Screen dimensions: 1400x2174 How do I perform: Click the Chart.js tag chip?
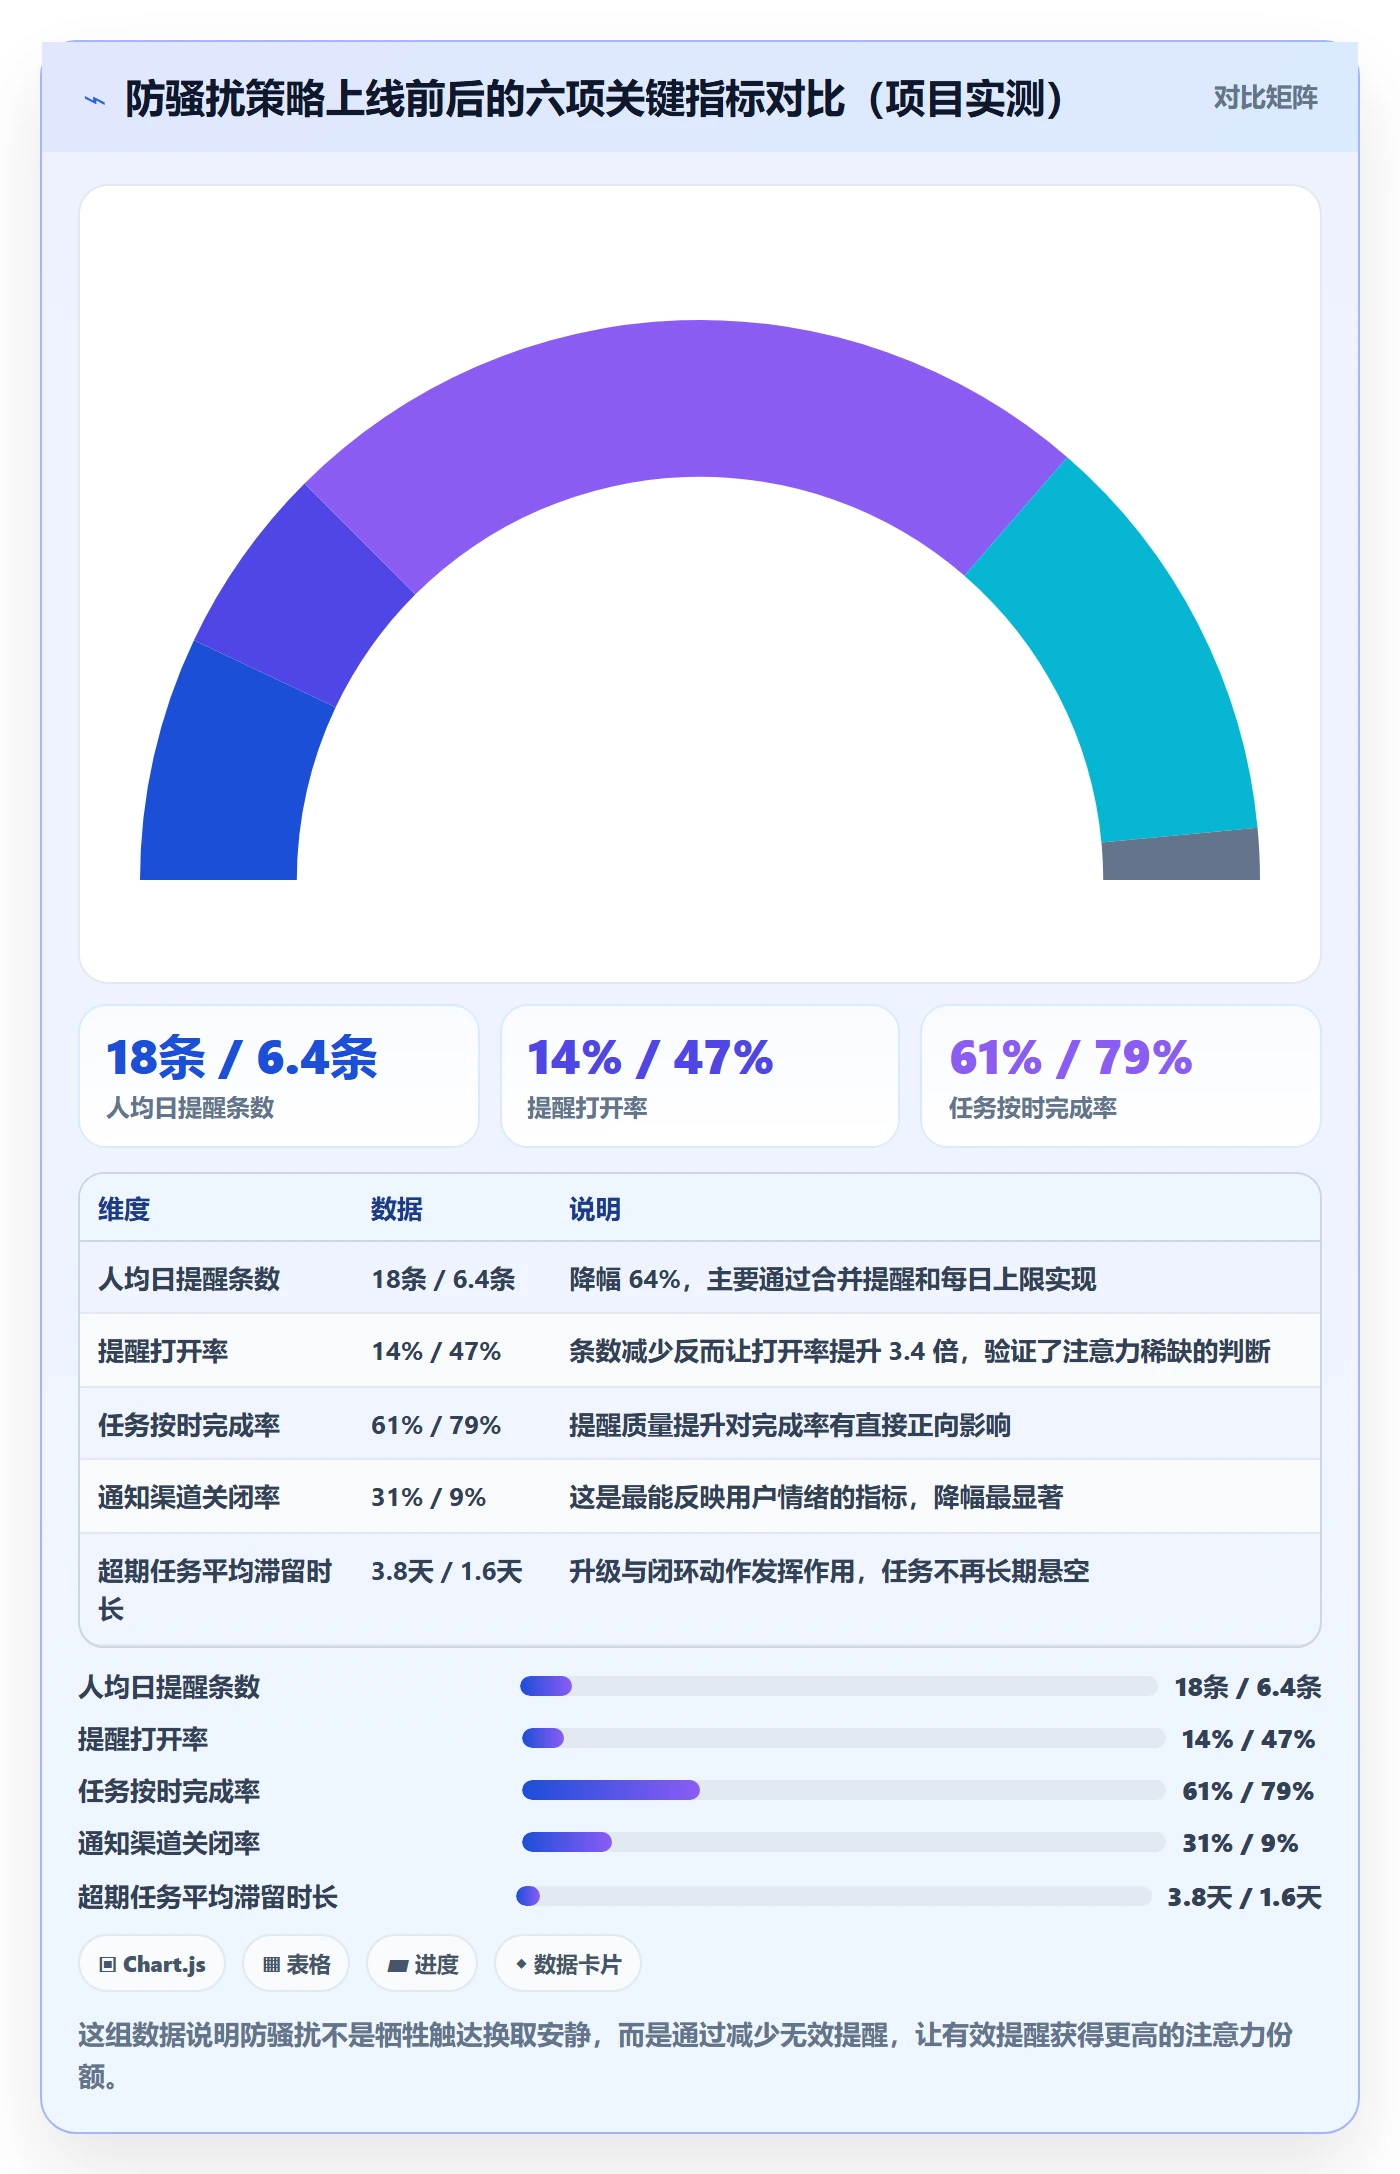pos(152,1964)
